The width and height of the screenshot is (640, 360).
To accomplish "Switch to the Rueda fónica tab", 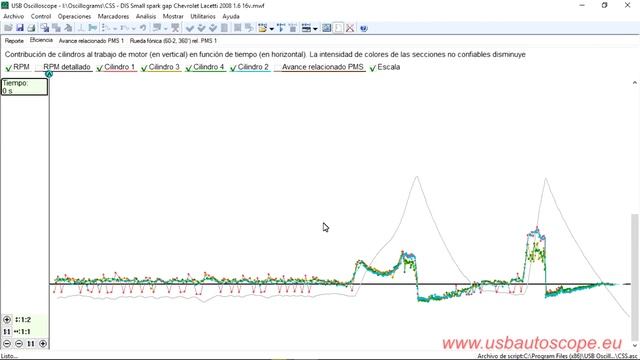I will point(173,41).
